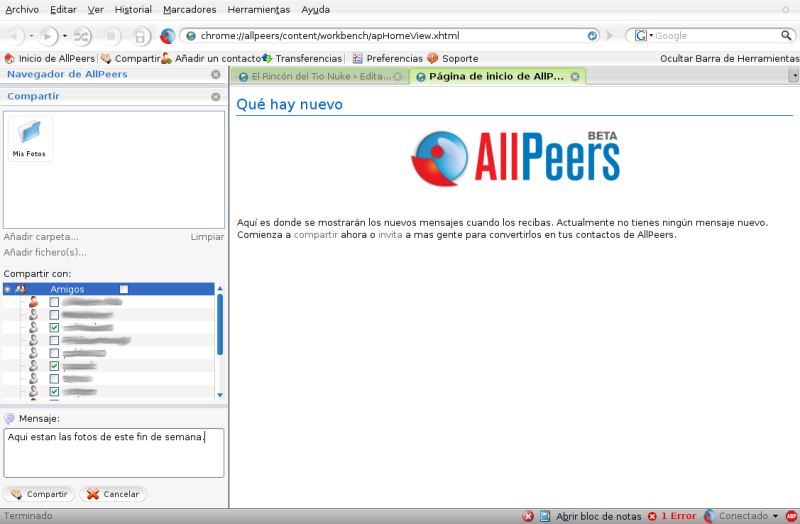Open the tab list dropdown arrow
800x524 pixels.
click(x=794, y=76)
